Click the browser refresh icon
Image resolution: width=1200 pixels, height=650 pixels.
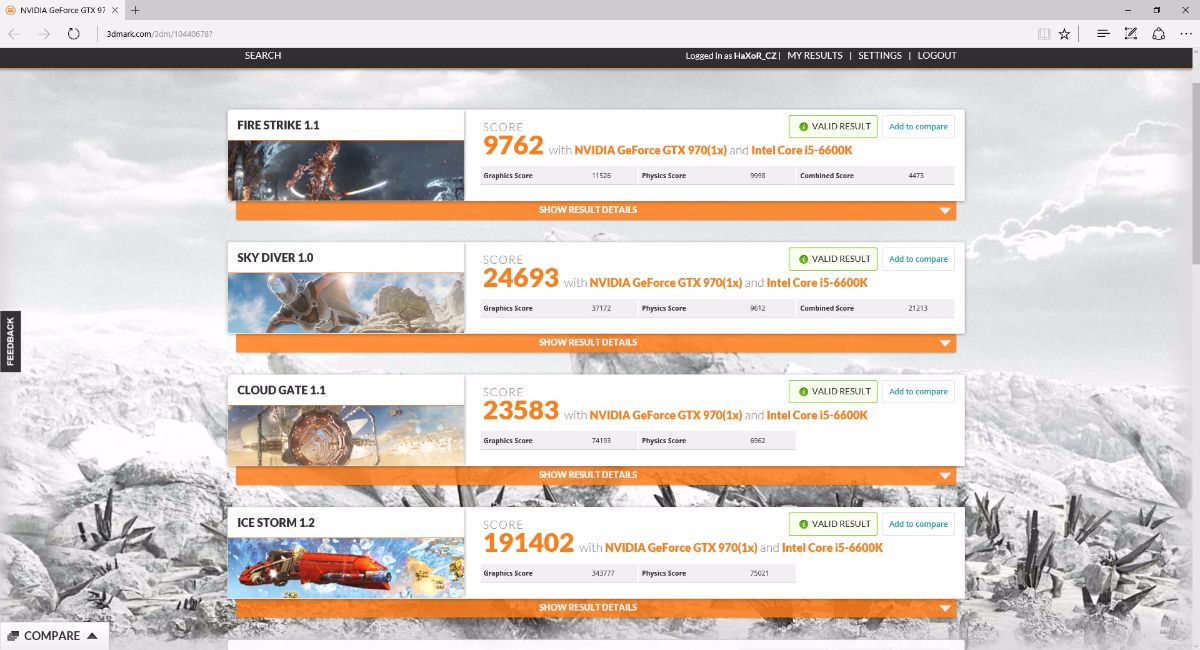tap(73, 34)
